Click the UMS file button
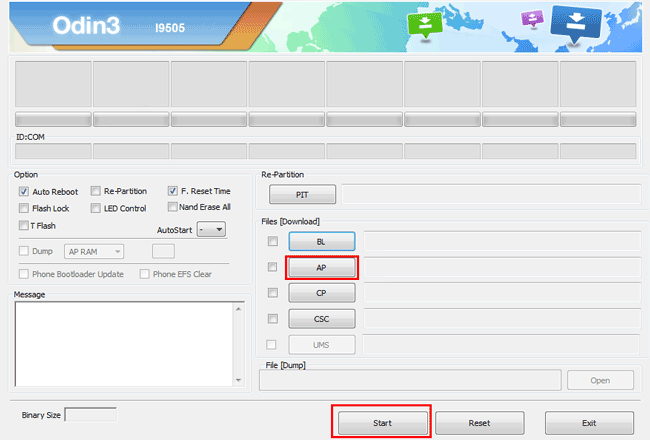This screenshot has width=650, height=440. point(322,345)
